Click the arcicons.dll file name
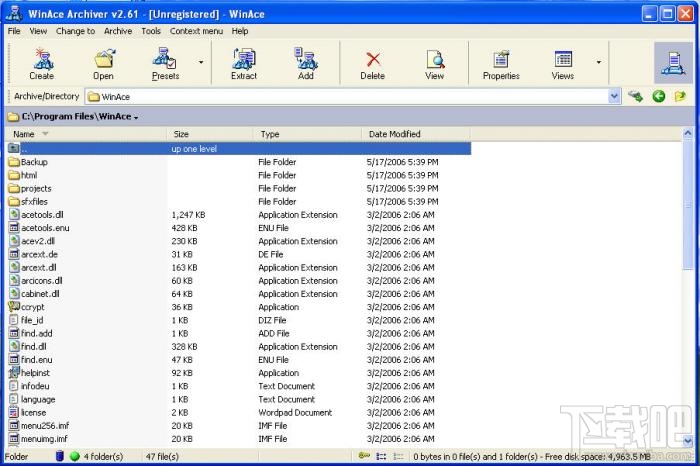700x466 pixels. pyautogui.click(x=42, y=281)
